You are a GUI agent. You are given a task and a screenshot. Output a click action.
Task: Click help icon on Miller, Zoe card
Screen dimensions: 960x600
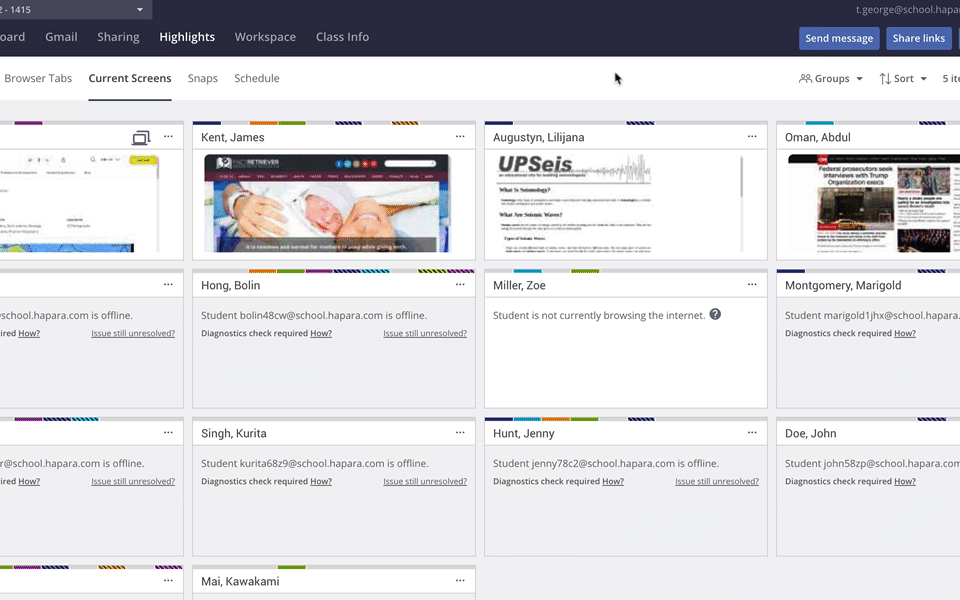tap(715, 314)
